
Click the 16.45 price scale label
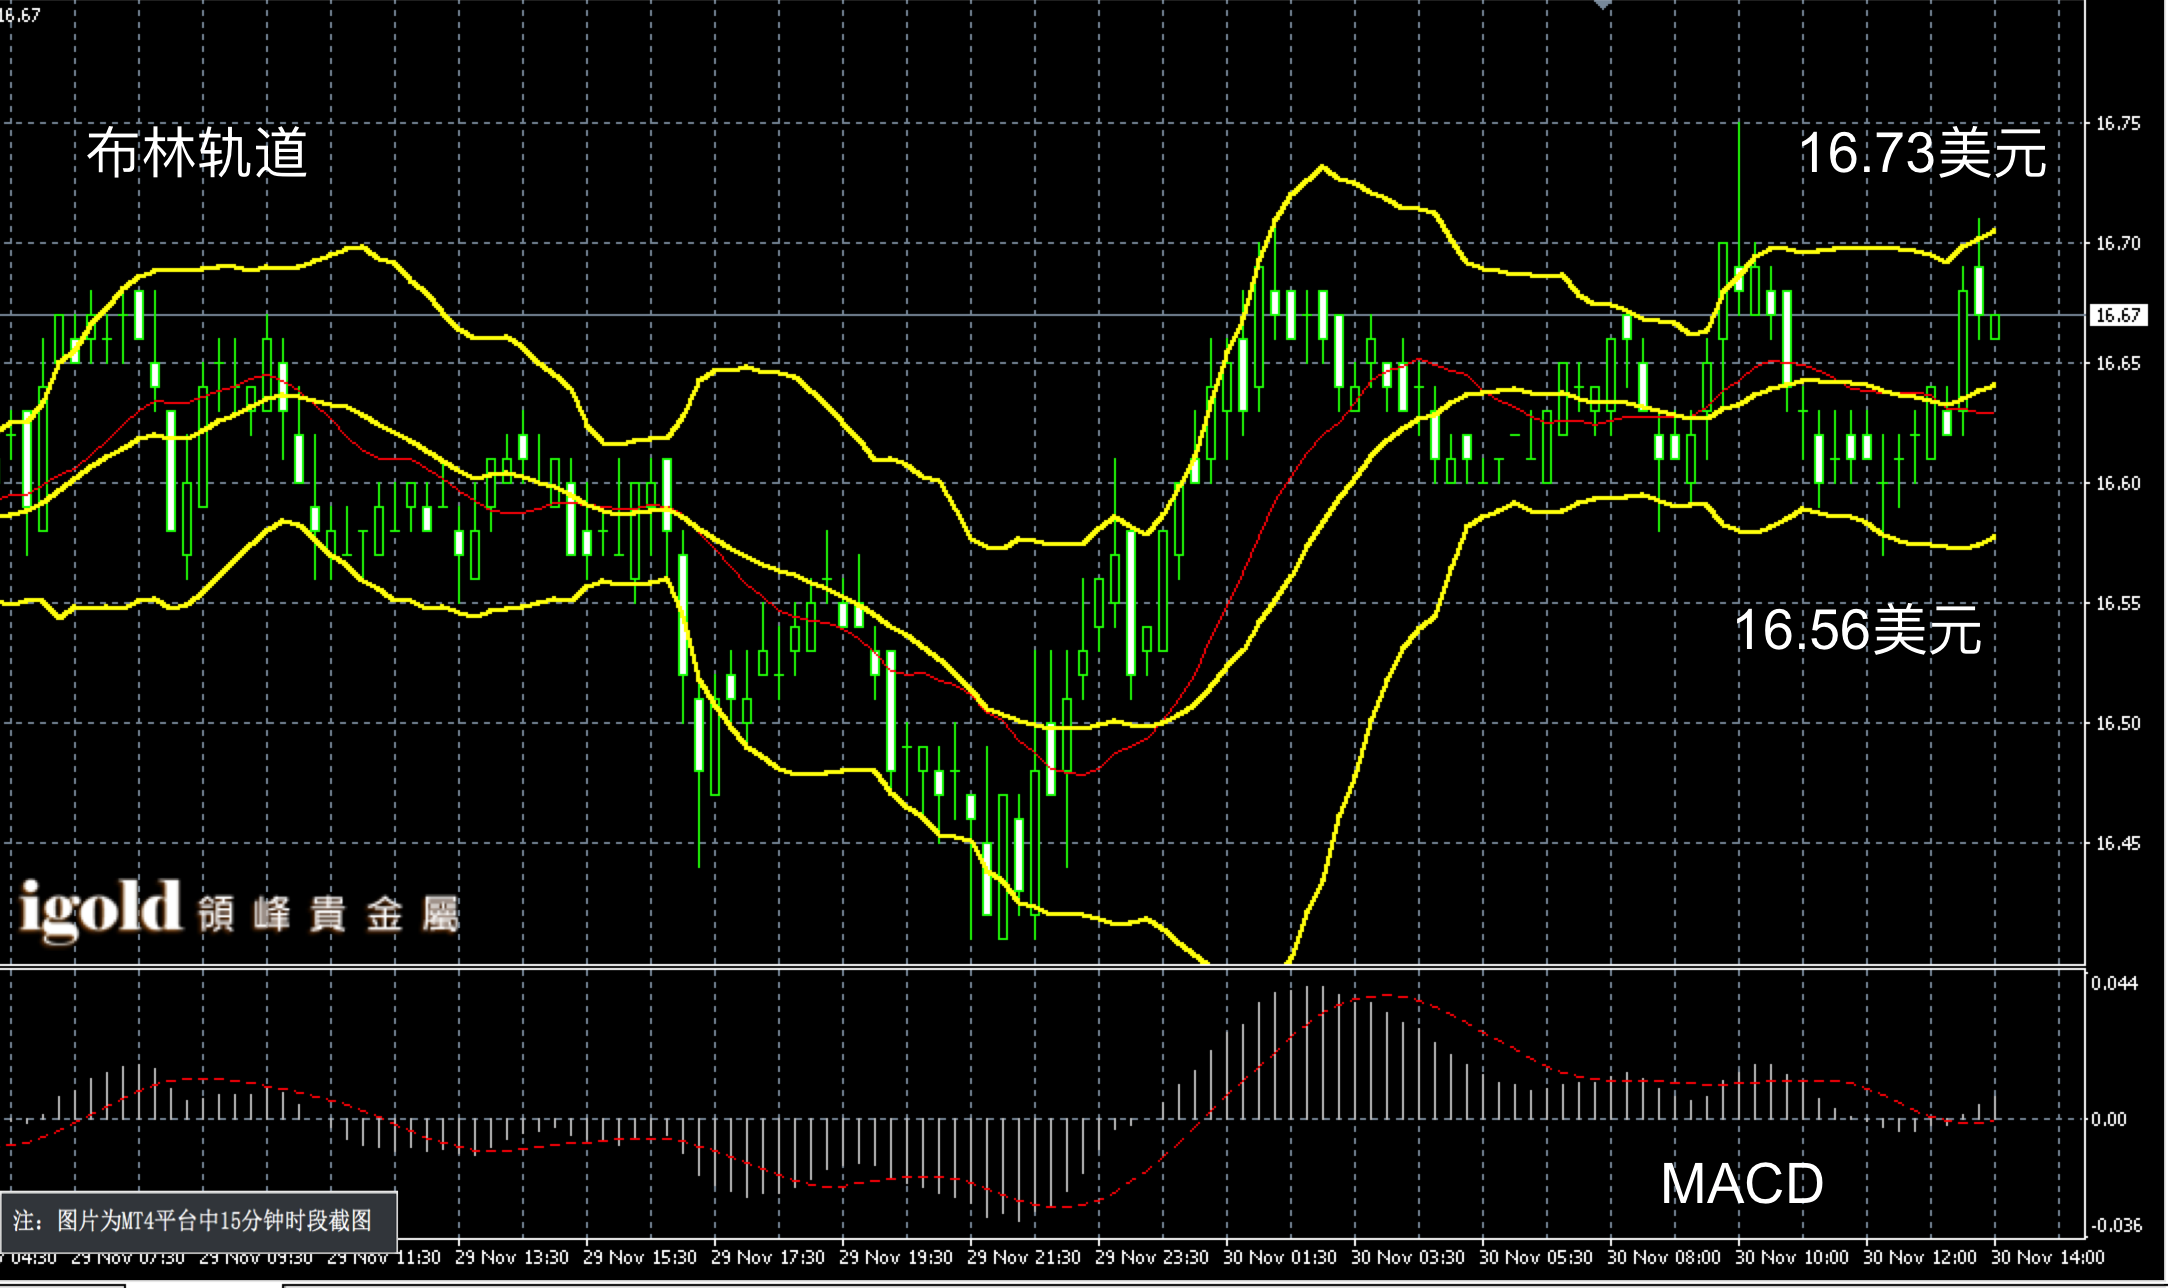click(x=2118, y=843)
